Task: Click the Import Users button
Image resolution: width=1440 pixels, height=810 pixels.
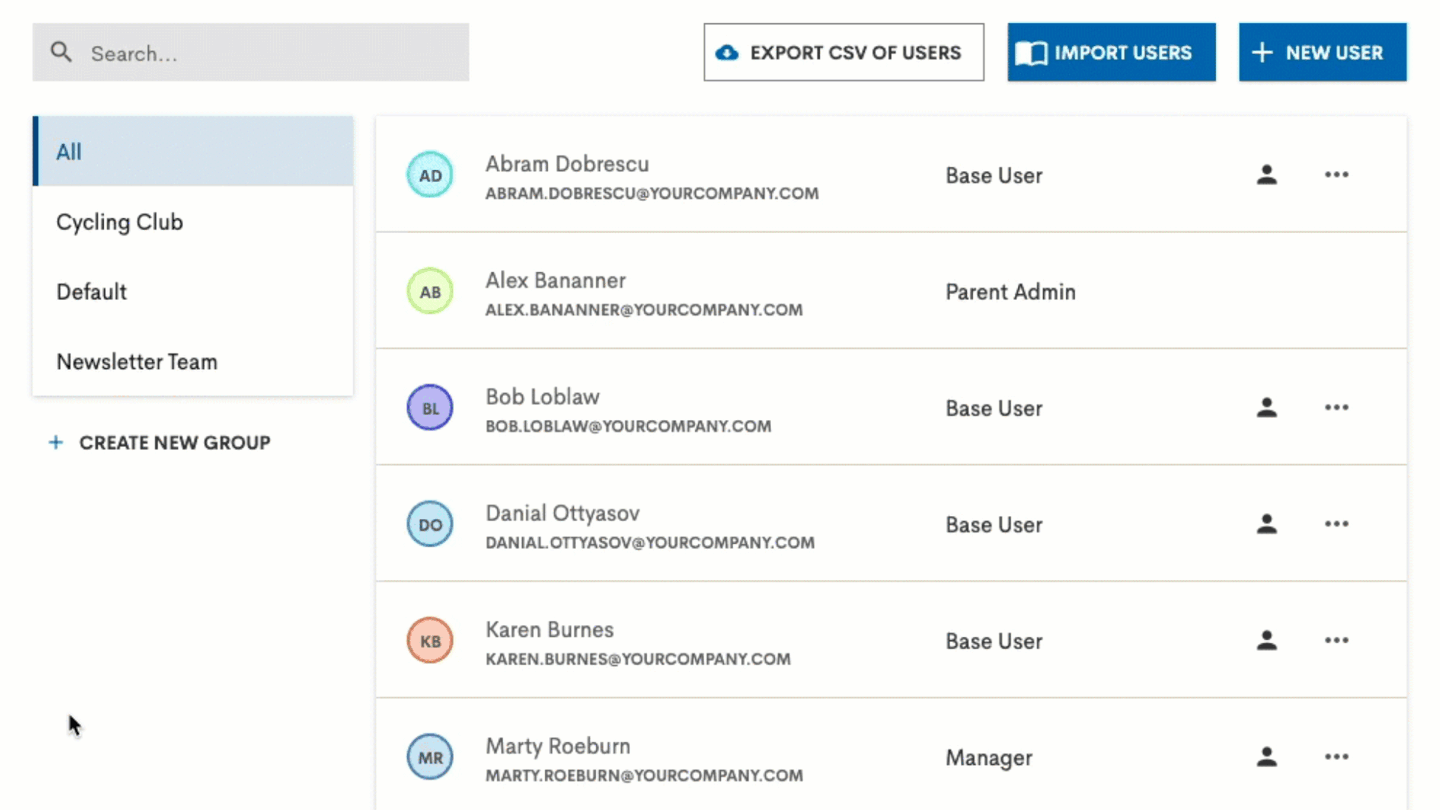Action: pos(1112,53)
